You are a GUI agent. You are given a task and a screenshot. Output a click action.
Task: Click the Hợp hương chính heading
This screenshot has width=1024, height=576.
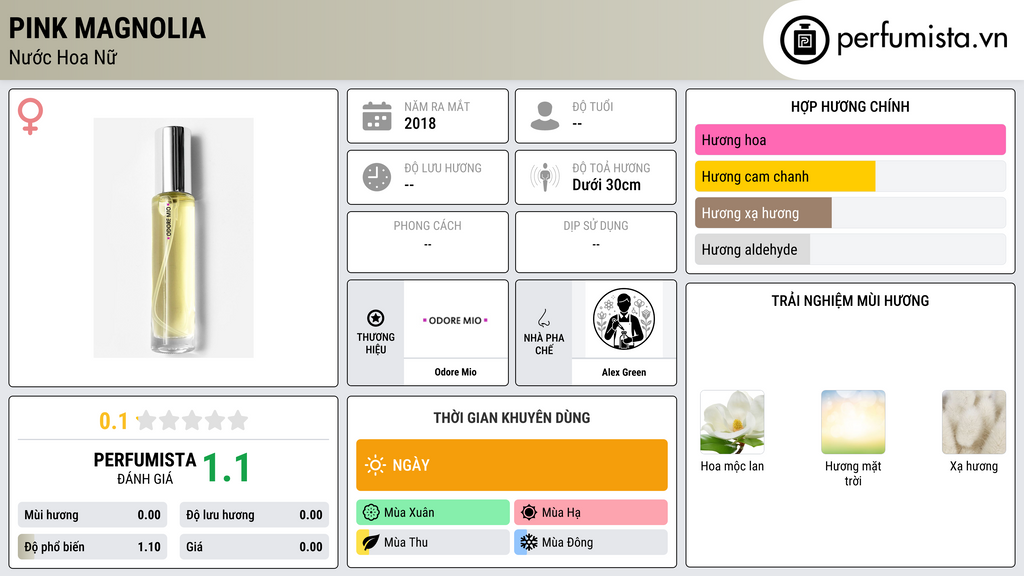(x=850, y=106)
